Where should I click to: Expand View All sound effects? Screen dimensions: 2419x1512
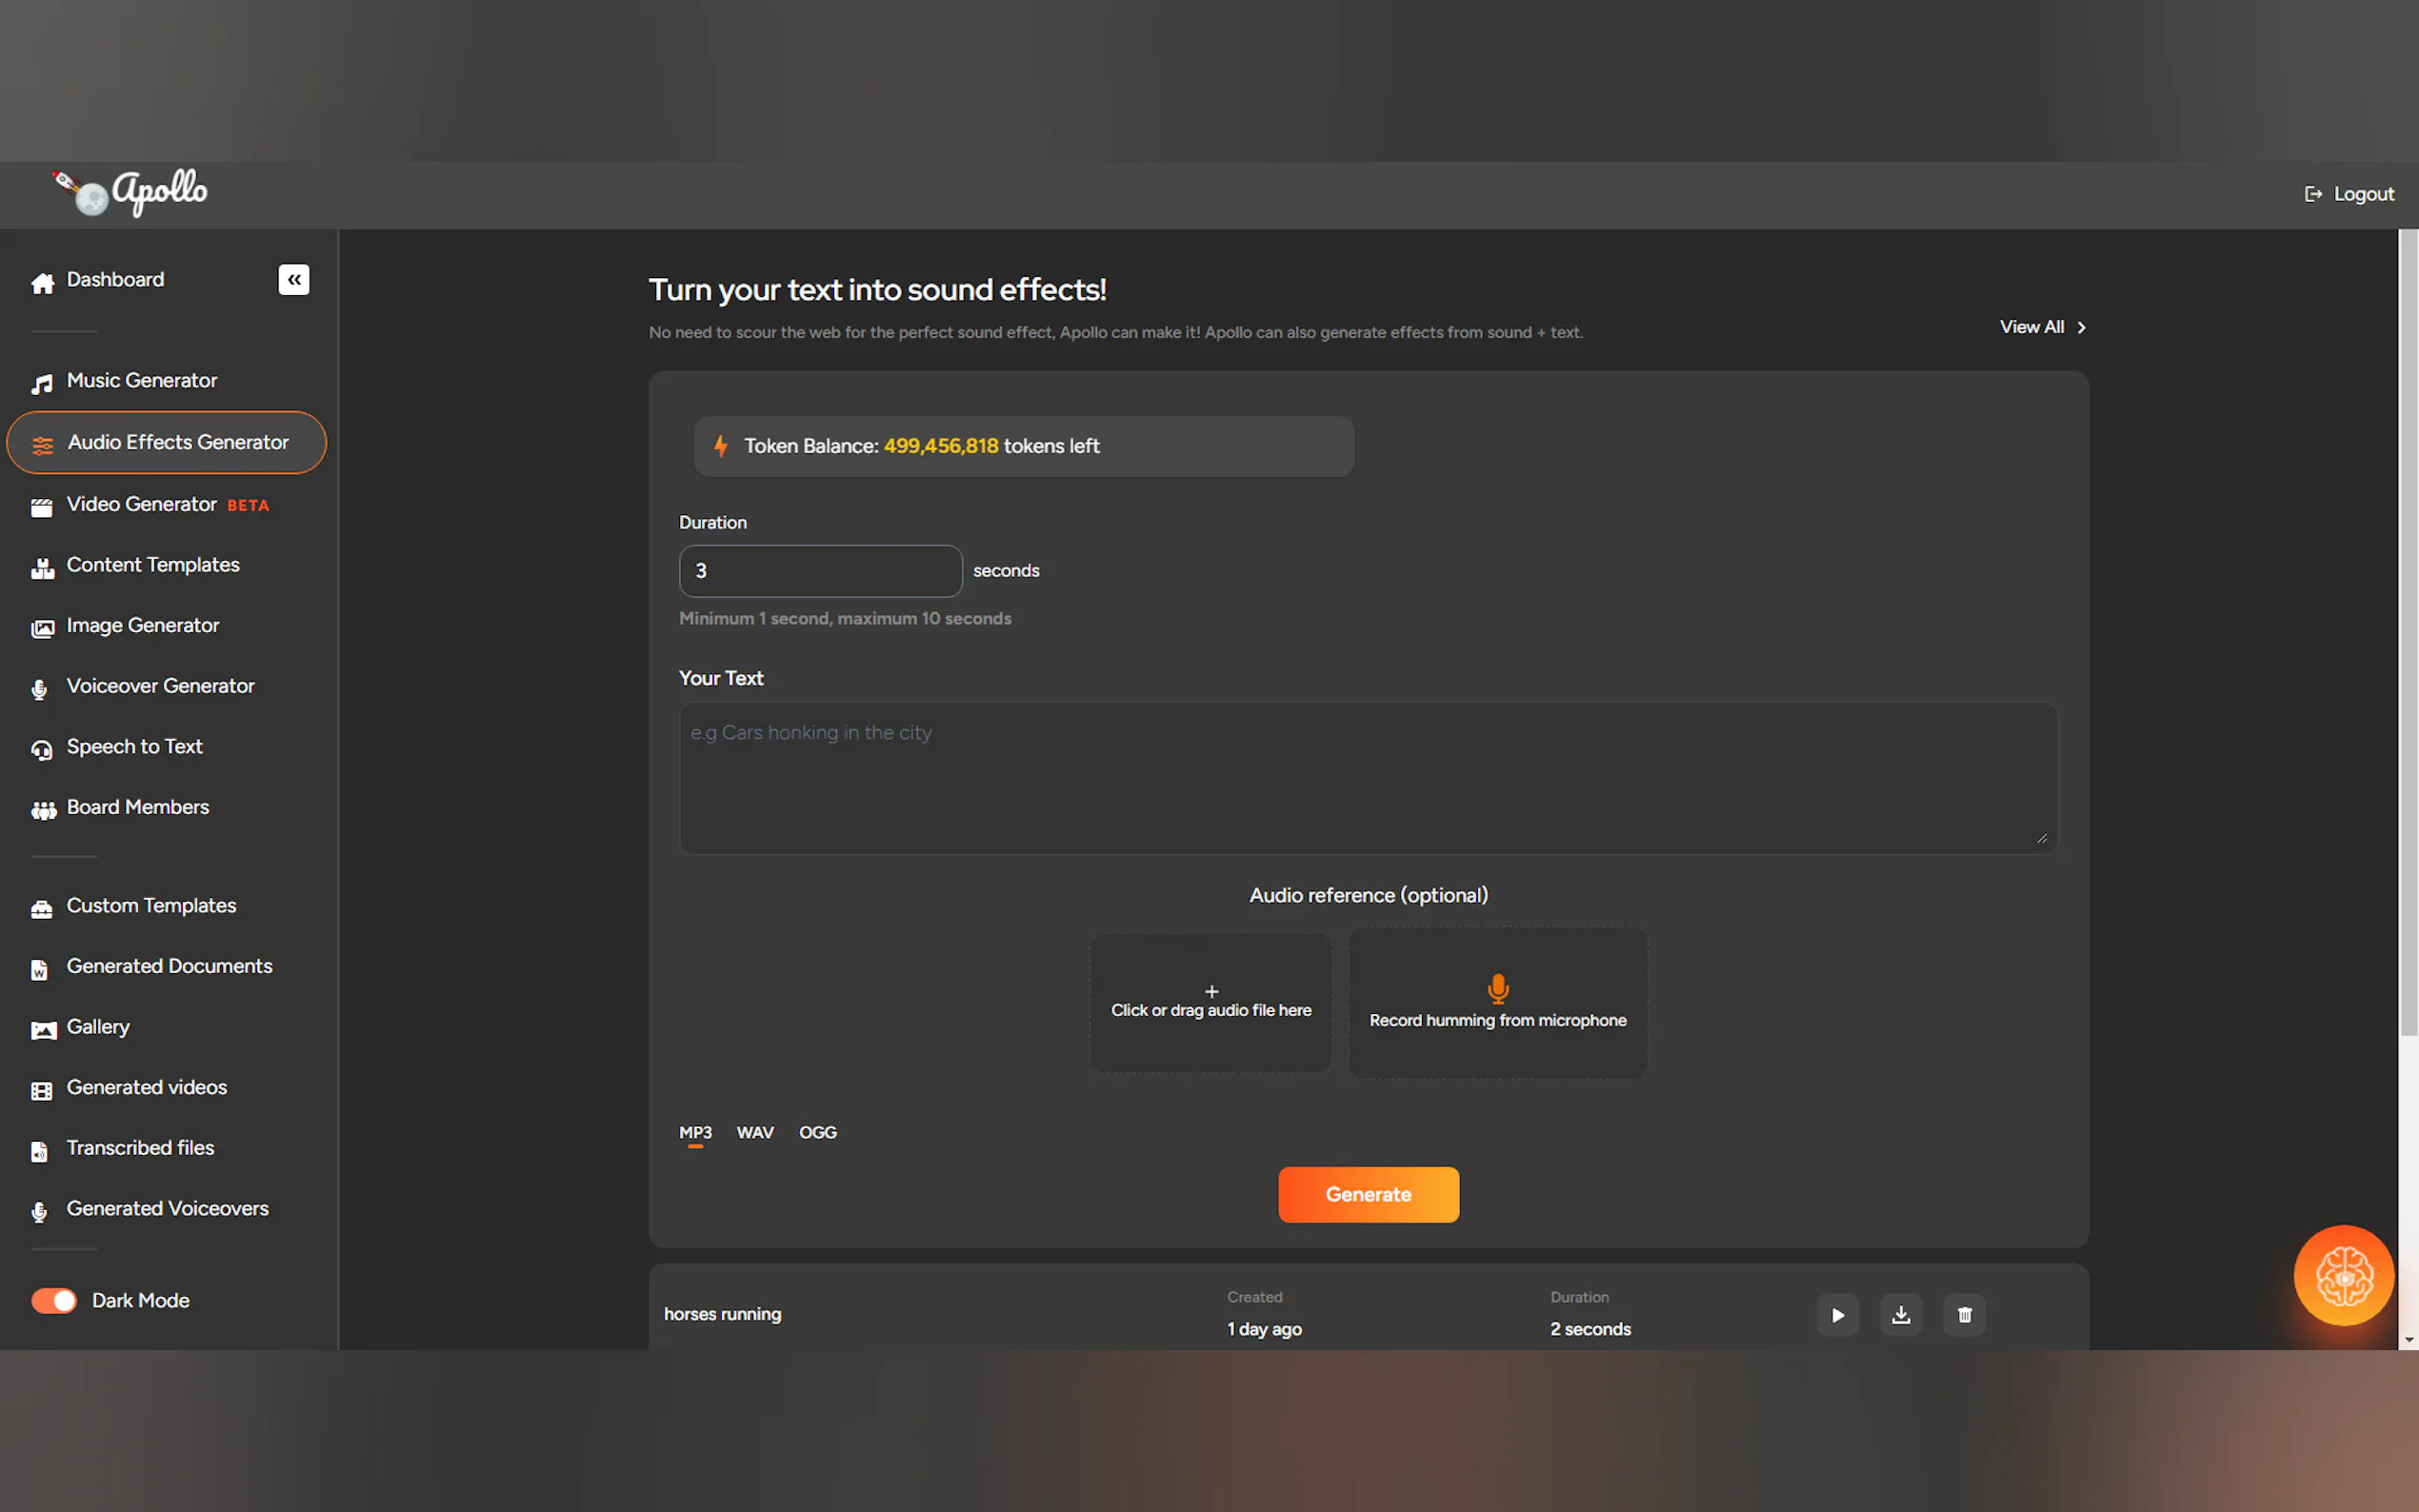click(2041, 327)
